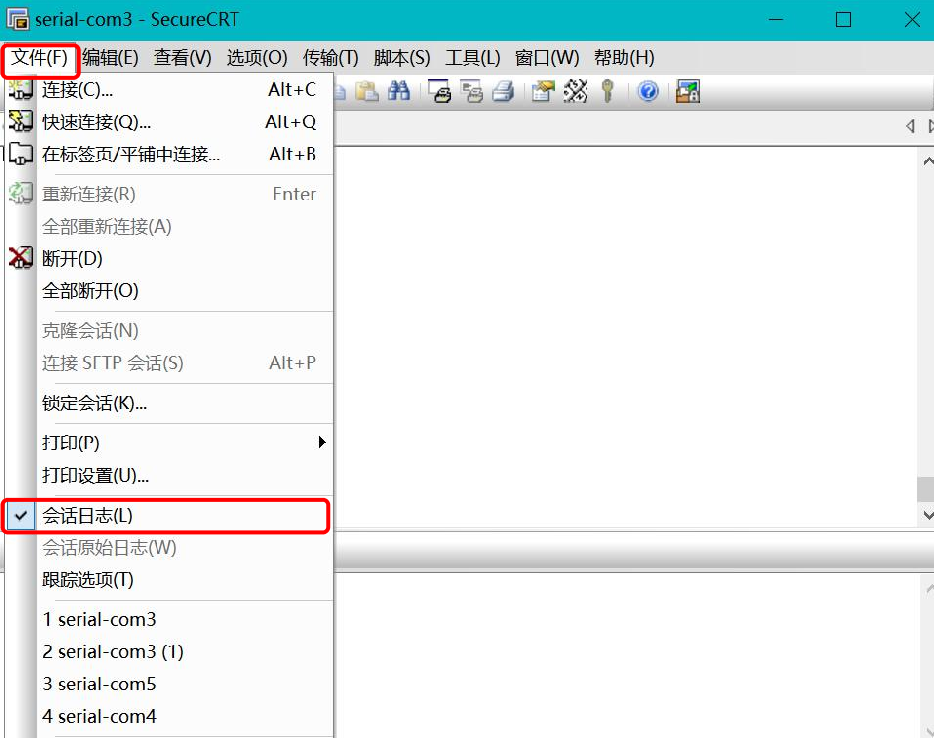Click the public key toolbar icon
Viewport: 934px width, 738px height.
(x=608, y=91)
